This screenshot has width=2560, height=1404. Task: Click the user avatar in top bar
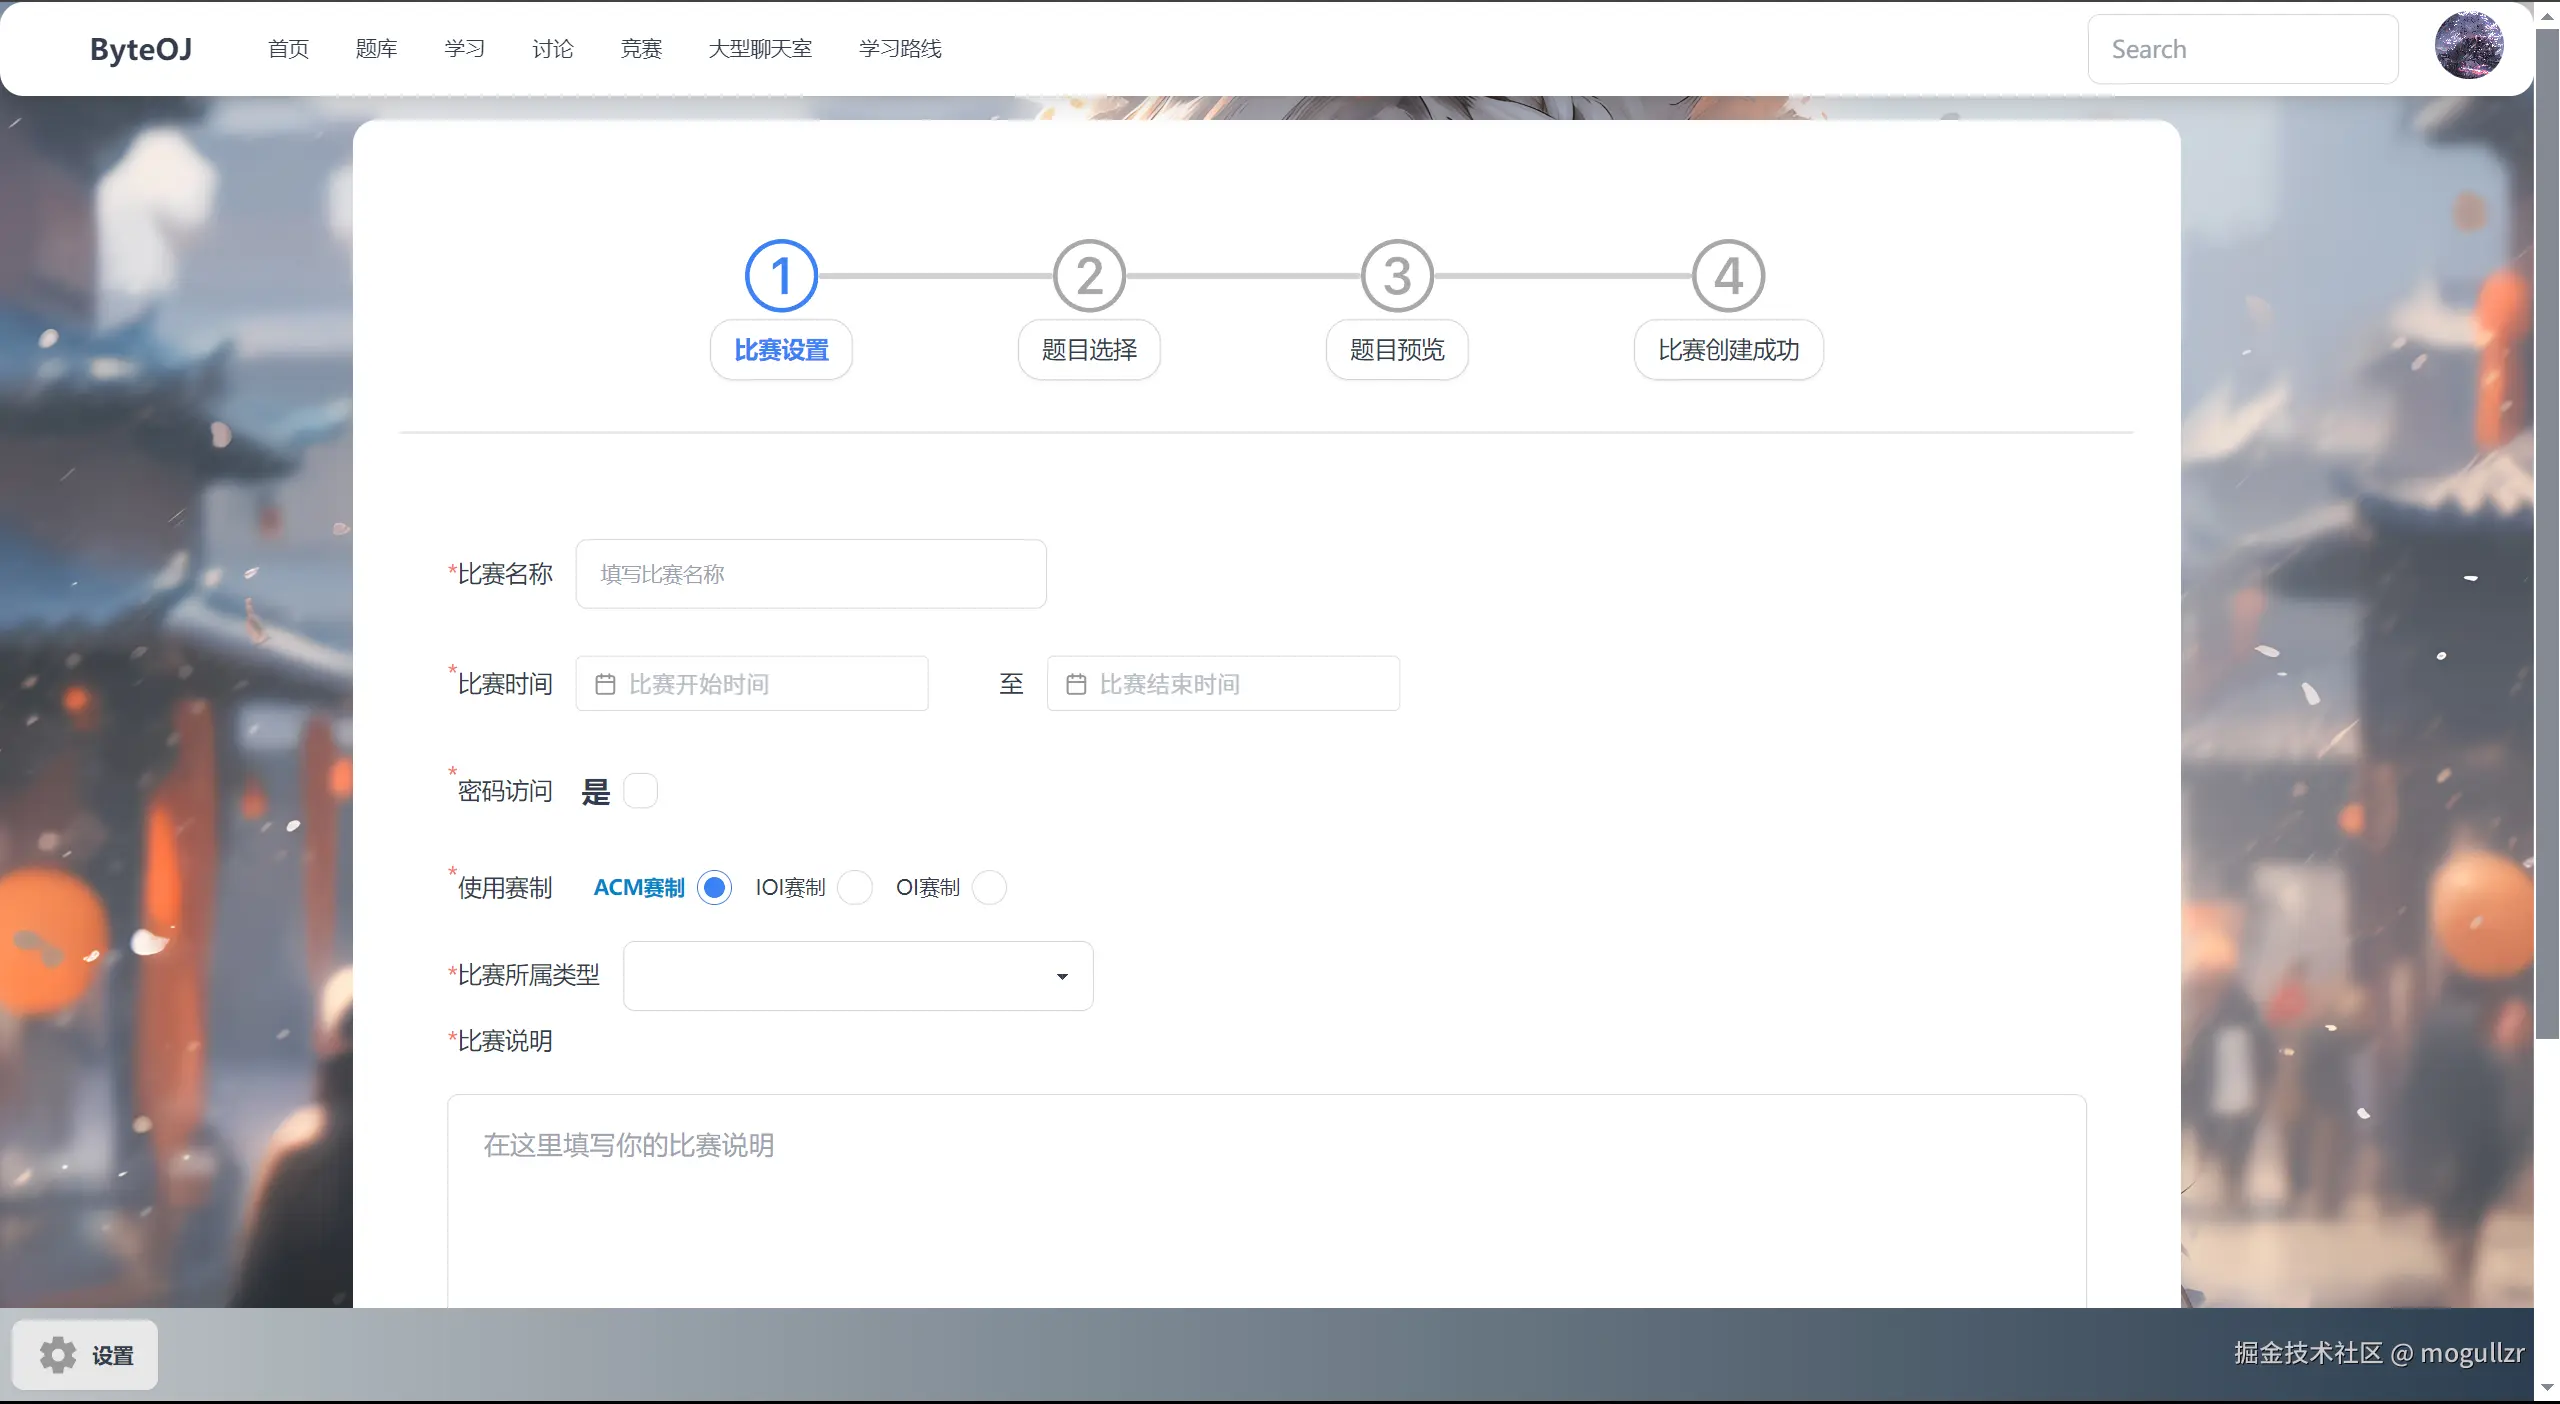[2468, 46]
